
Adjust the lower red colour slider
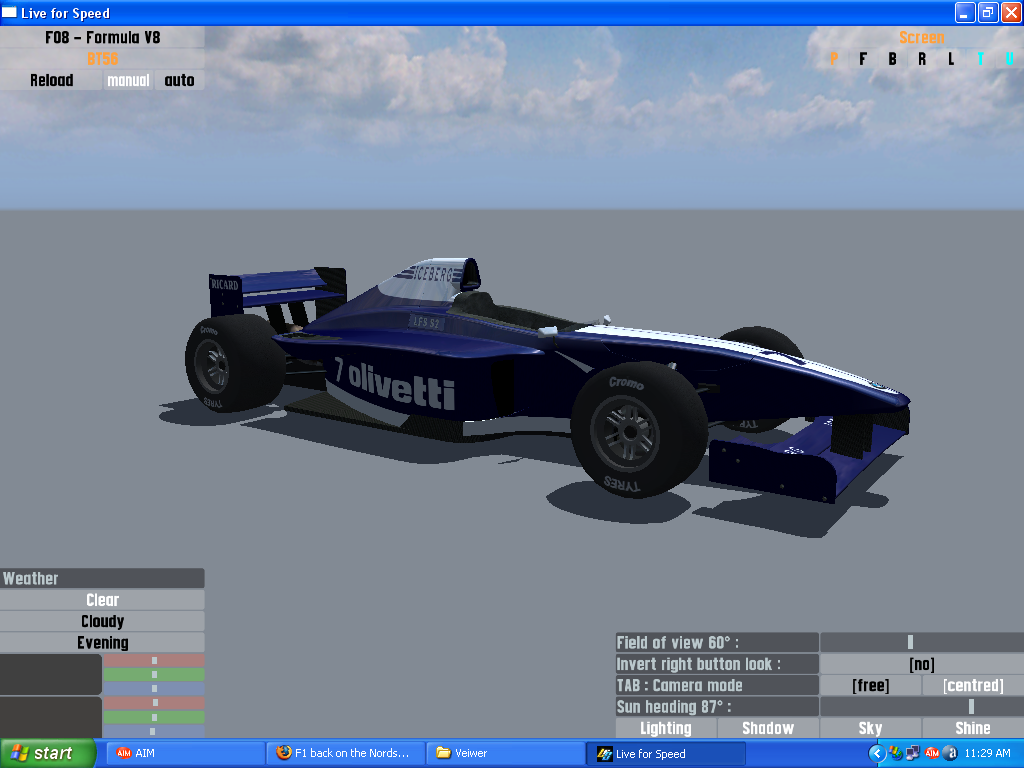pos(154,703)
